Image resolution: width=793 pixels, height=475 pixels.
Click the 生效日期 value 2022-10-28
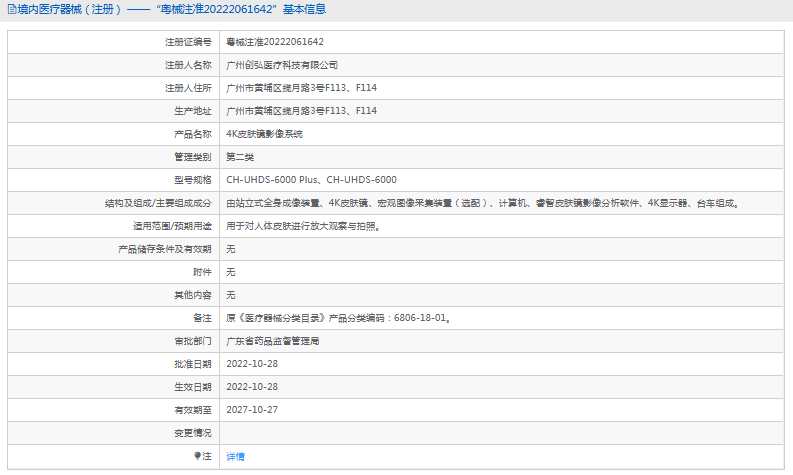point(252,386)
